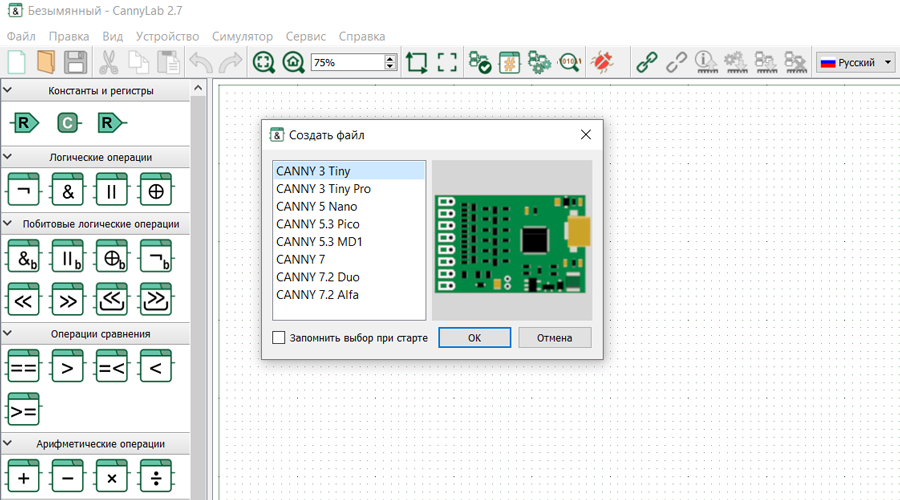Select CANNY 3 Tiny Pro in list
The height and width of the screenshot is (500, 900).
pos(349,189)
